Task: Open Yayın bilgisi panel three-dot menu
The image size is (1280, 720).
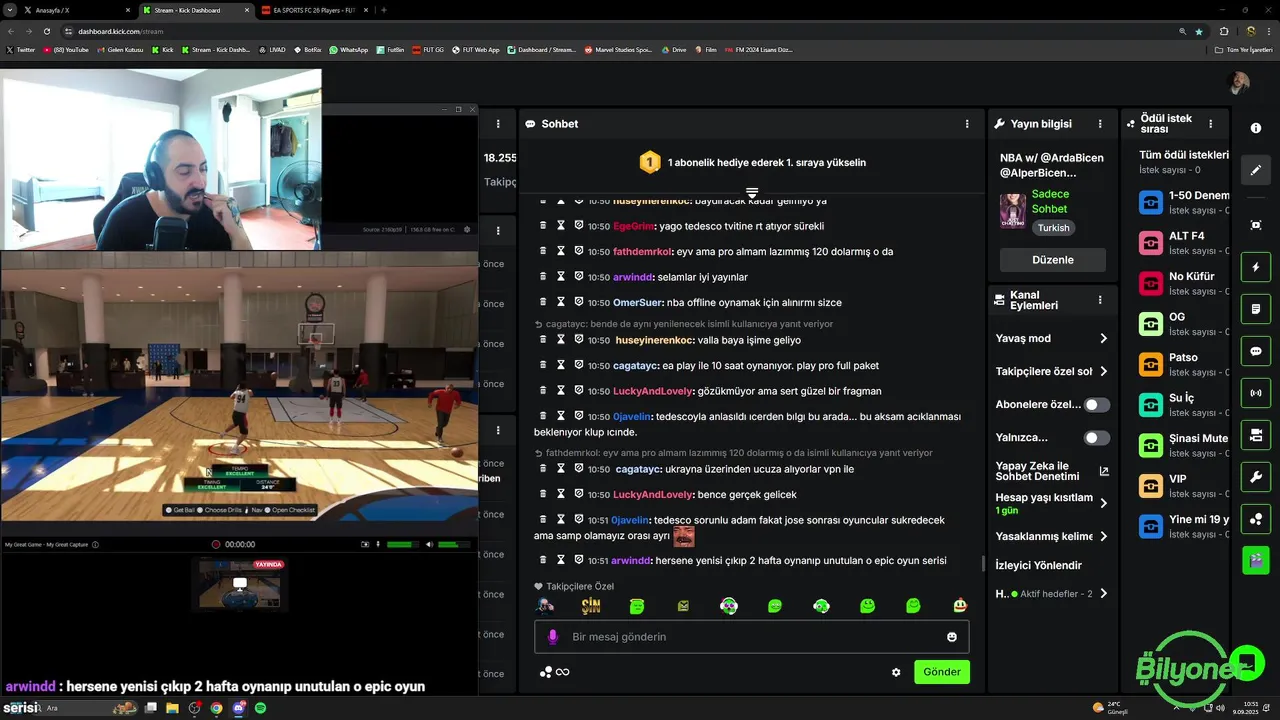Action: [x=1100, y=124]
